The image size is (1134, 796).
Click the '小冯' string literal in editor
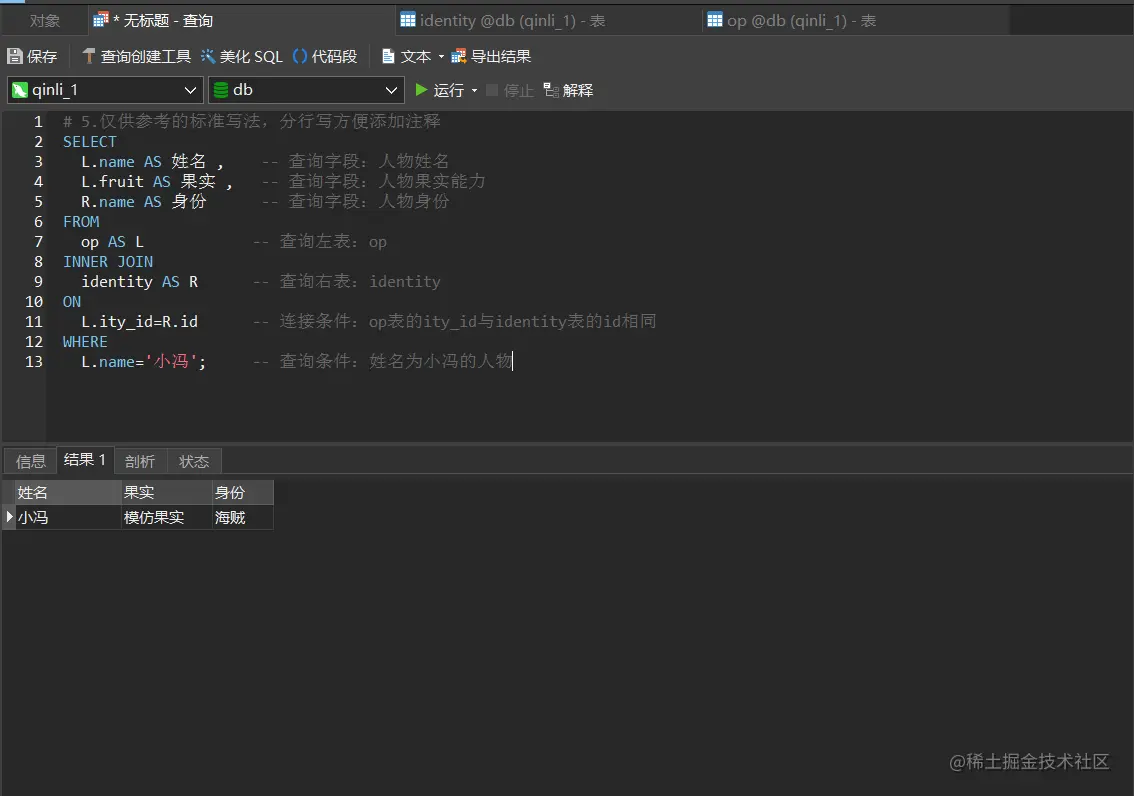coord(171,361)
